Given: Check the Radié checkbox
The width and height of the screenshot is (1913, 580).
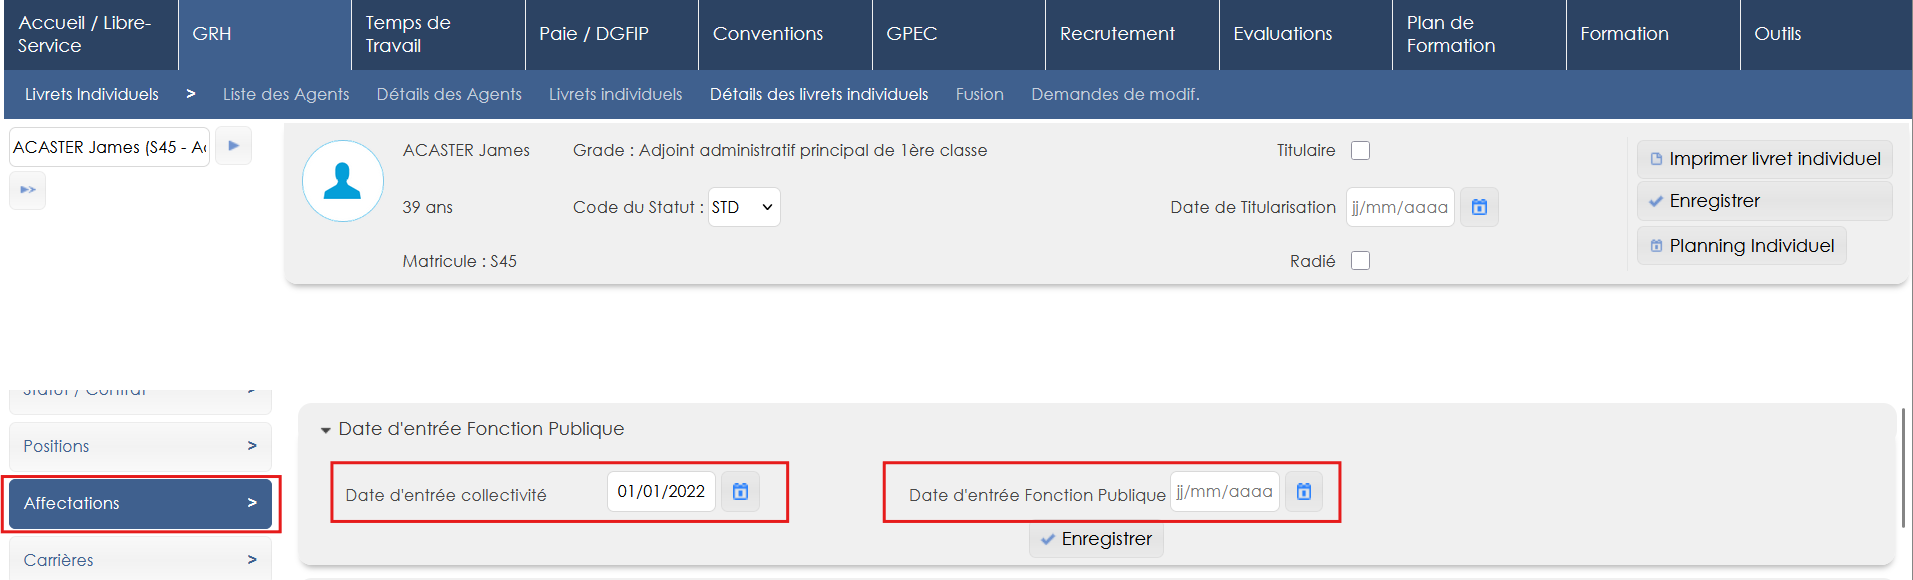Looking at the screenshot, I should 1360,261.
